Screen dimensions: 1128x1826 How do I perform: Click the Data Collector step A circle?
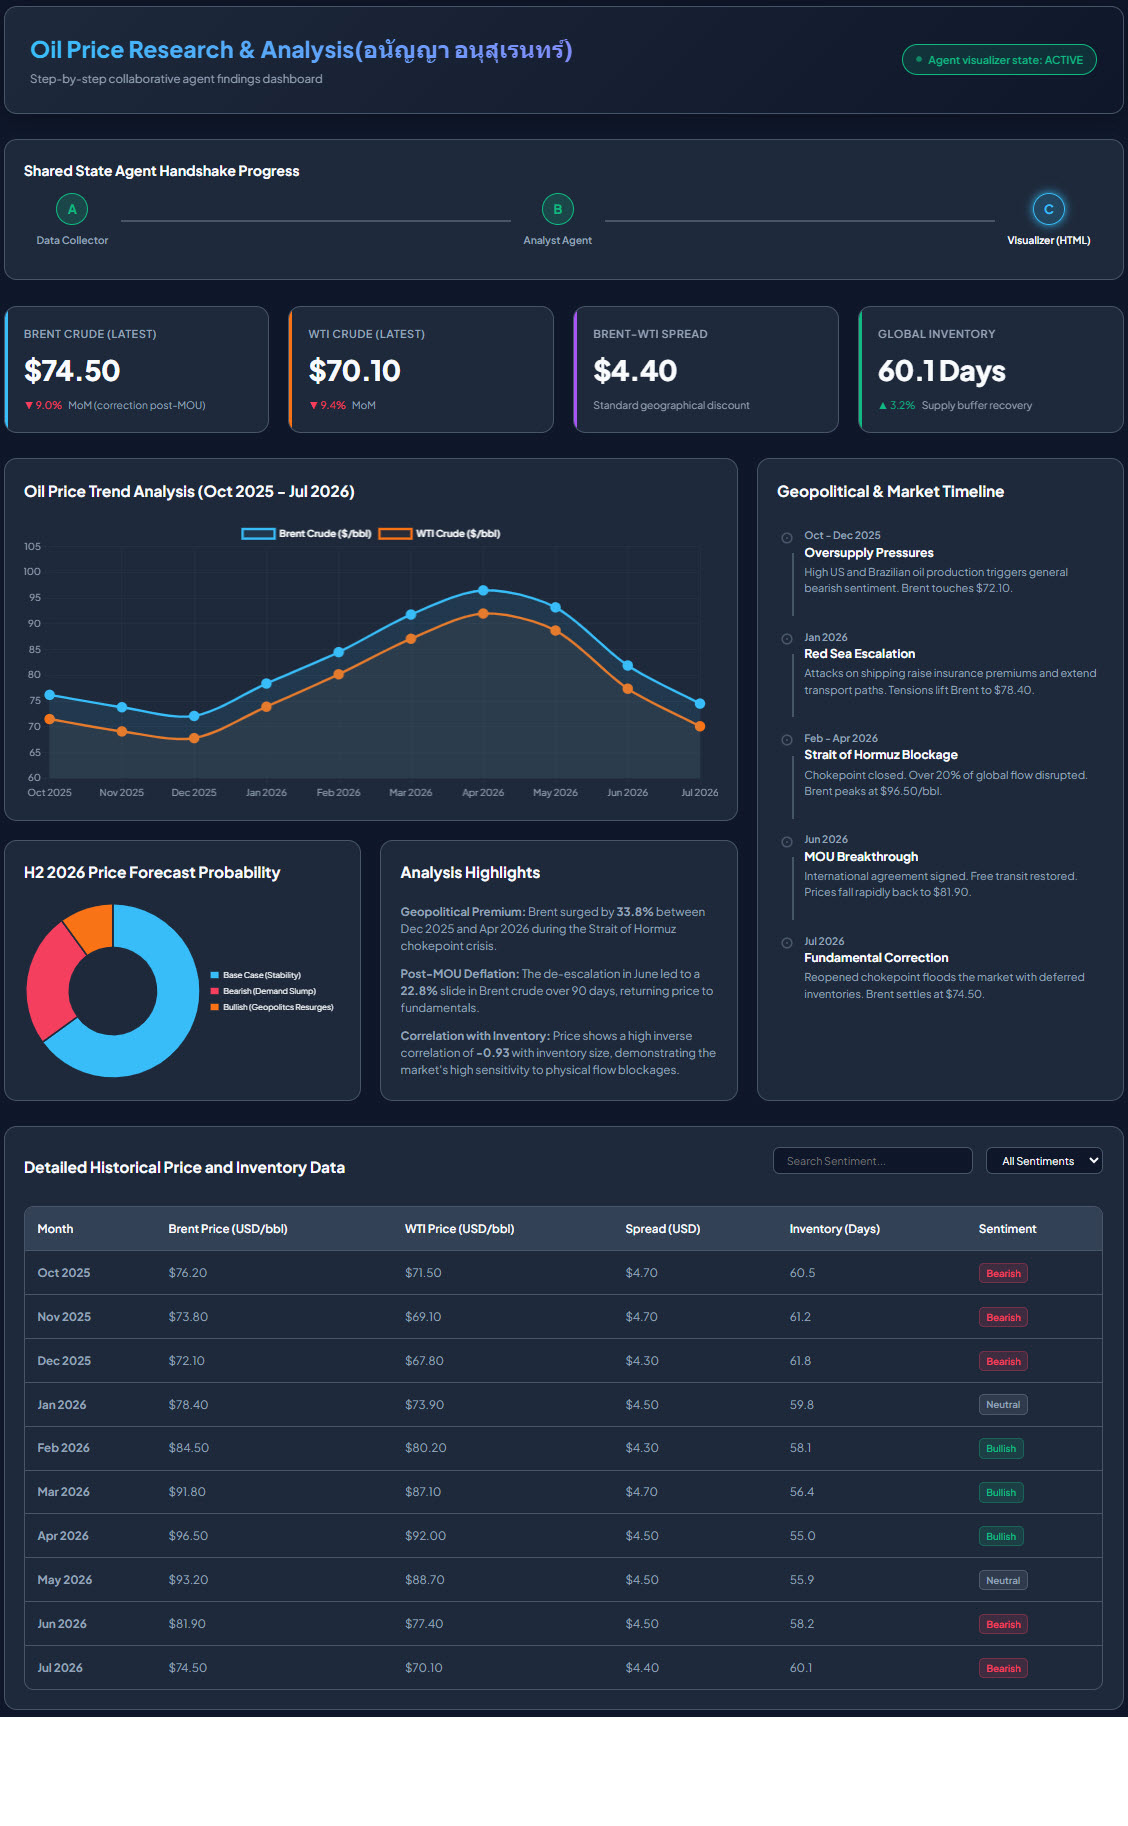[x=72, y=210]
